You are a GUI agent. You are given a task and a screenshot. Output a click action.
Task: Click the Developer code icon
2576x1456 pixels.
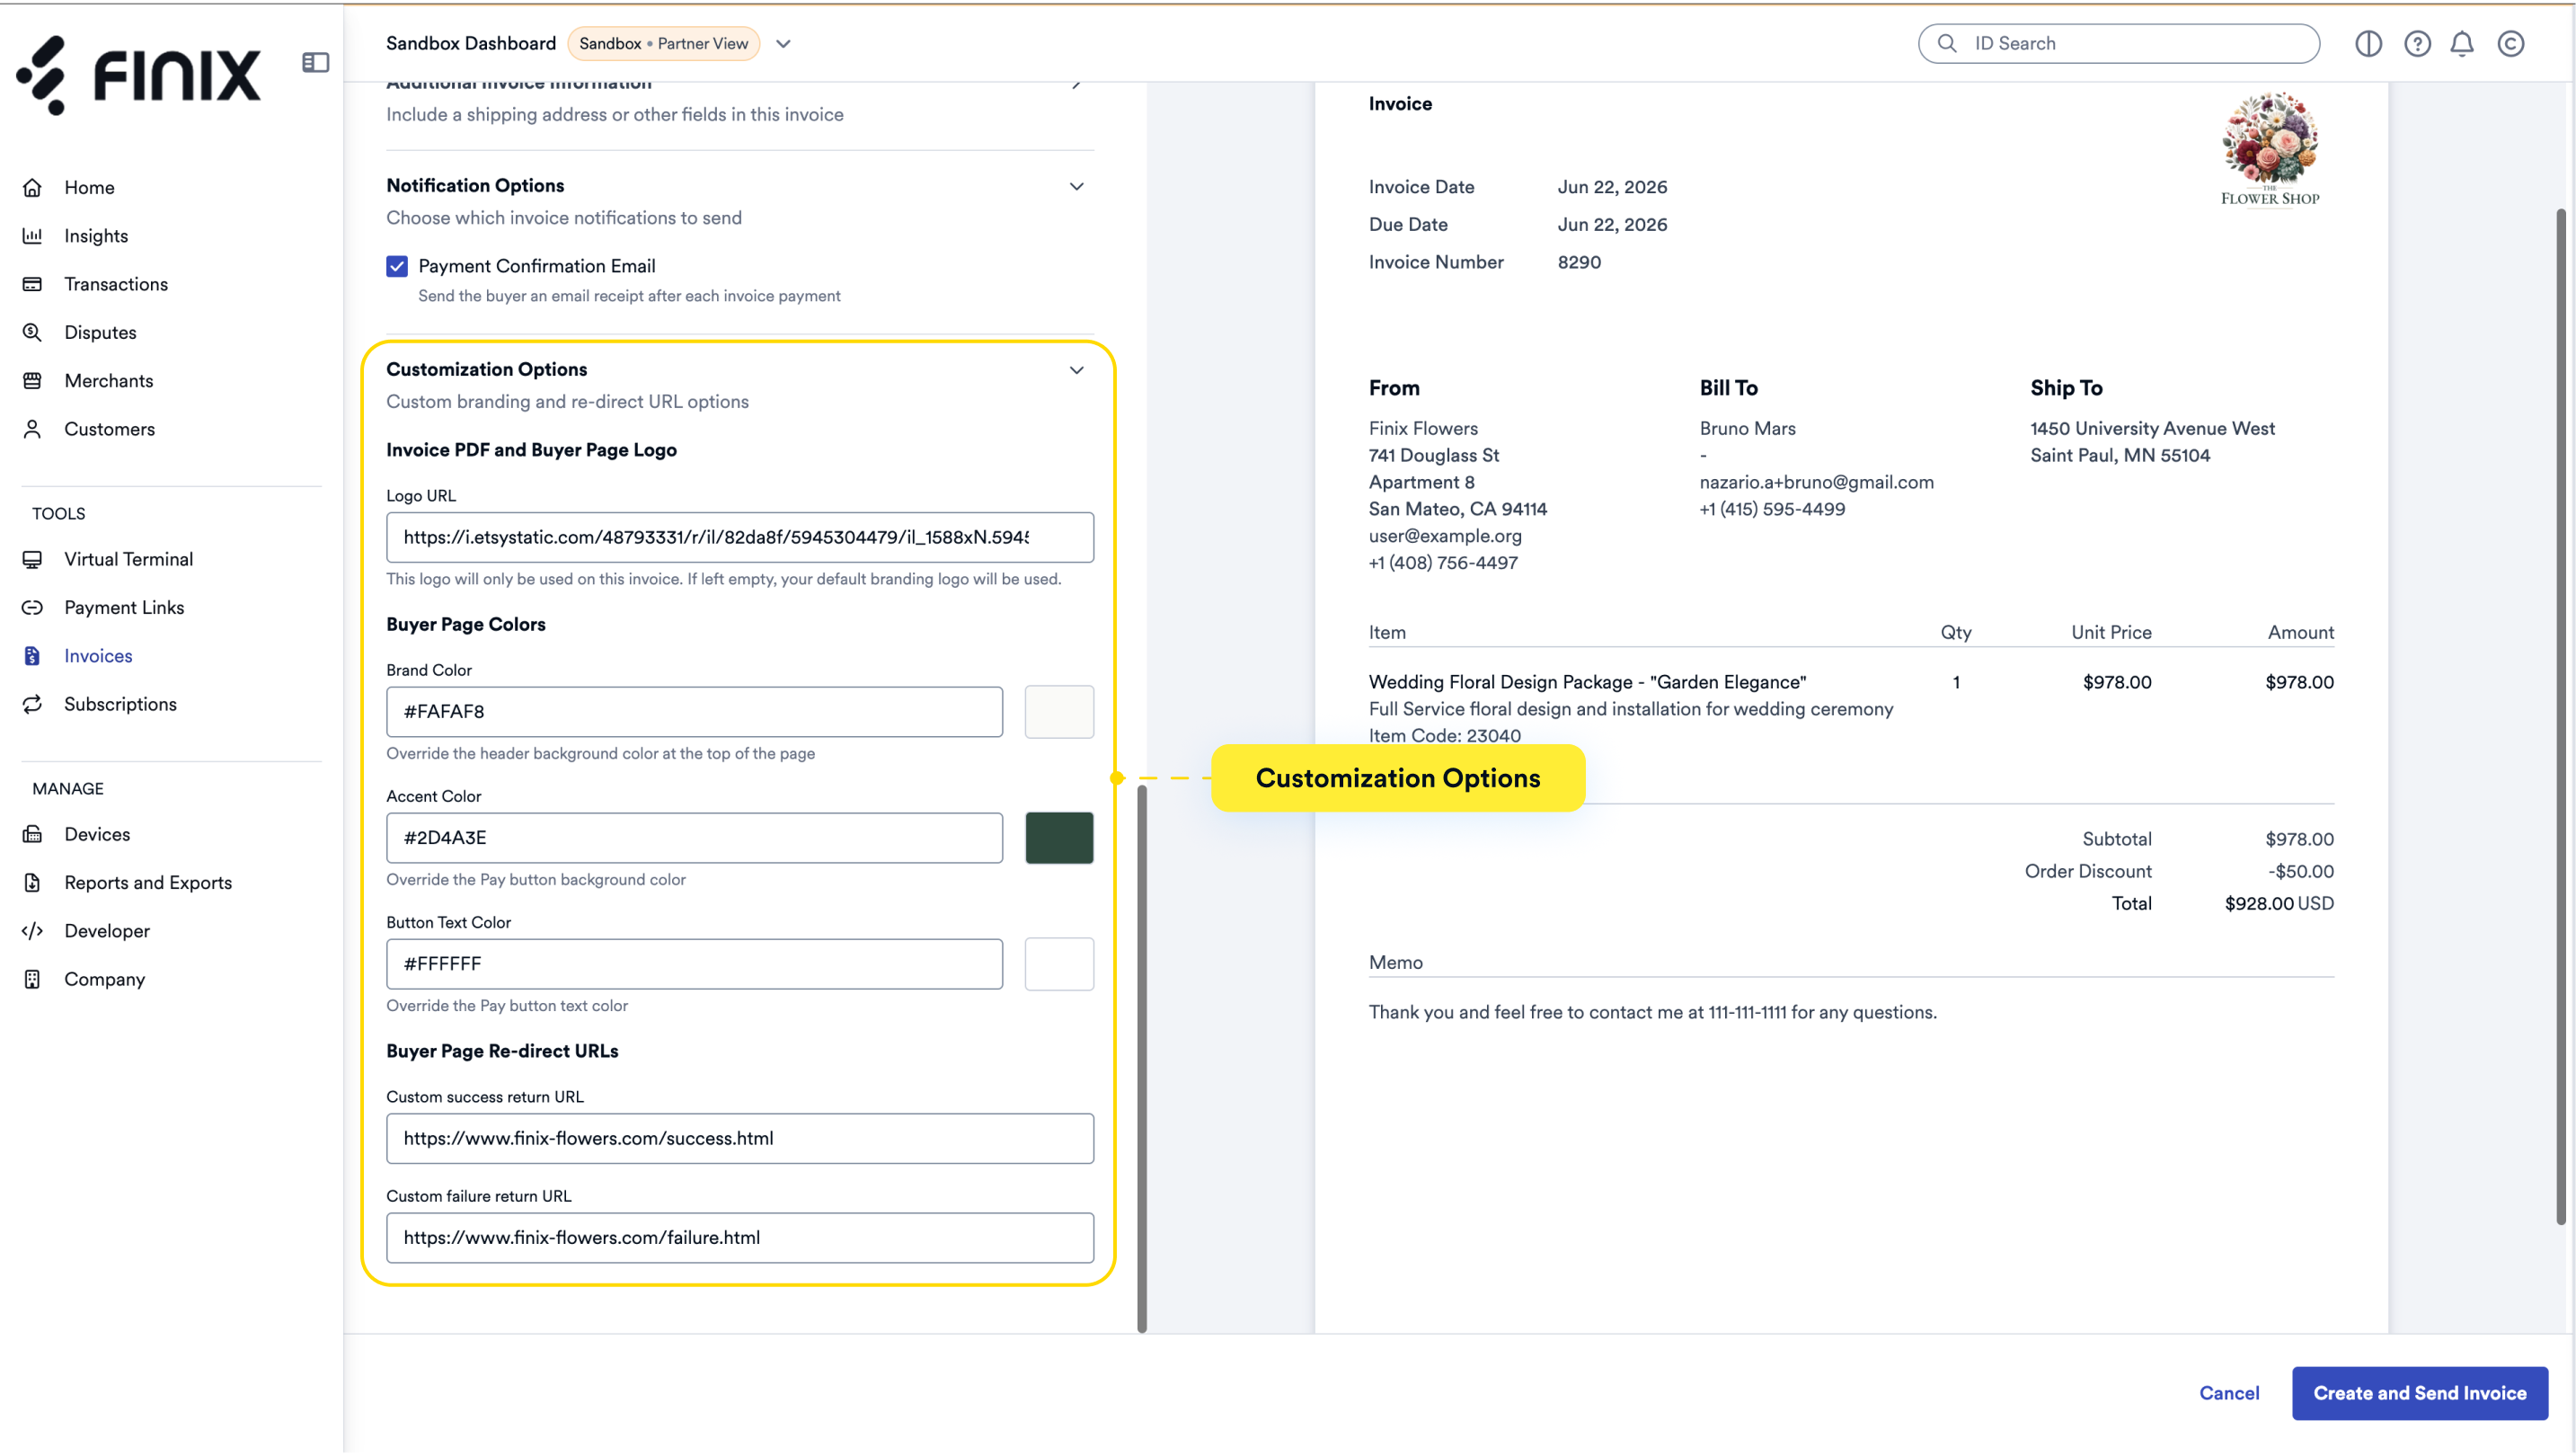coord(32,931)
